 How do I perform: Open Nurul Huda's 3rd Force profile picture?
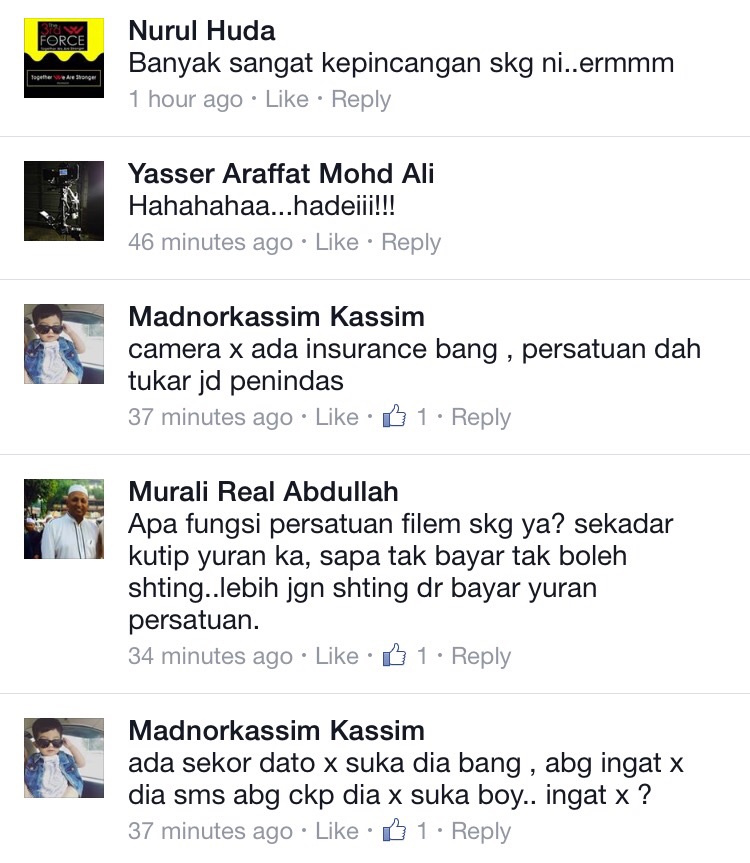click(x=64, y=58)
